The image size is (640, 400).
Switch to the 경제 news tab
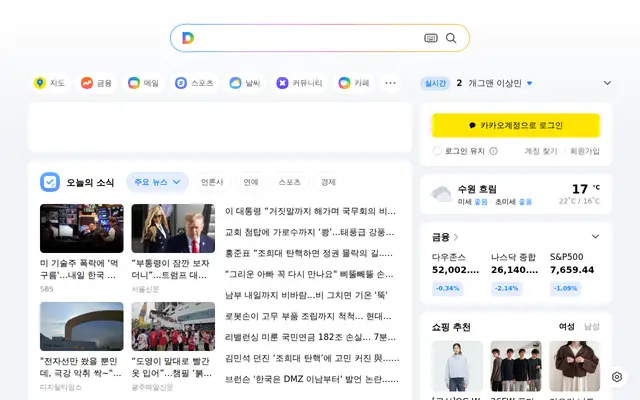tap(328, 182)
